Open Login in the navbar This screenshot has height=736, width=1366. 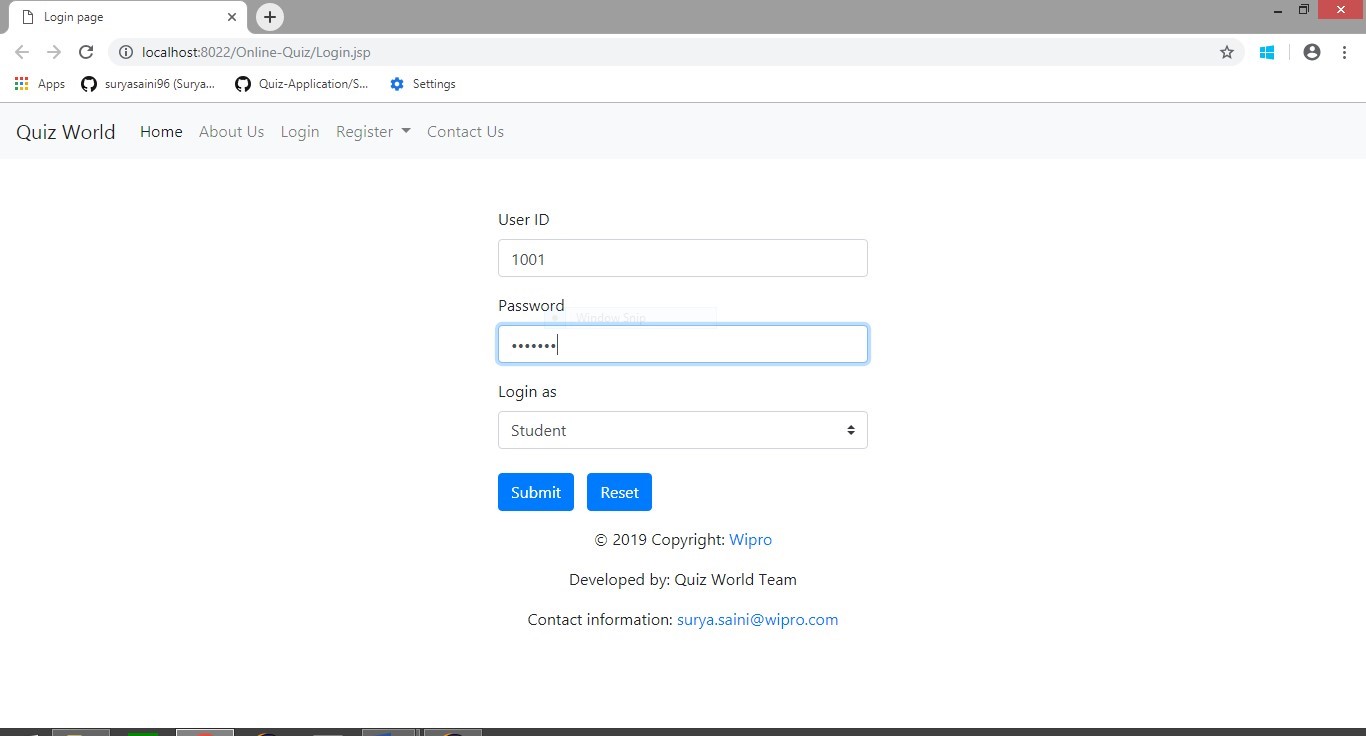pos(300,132)
